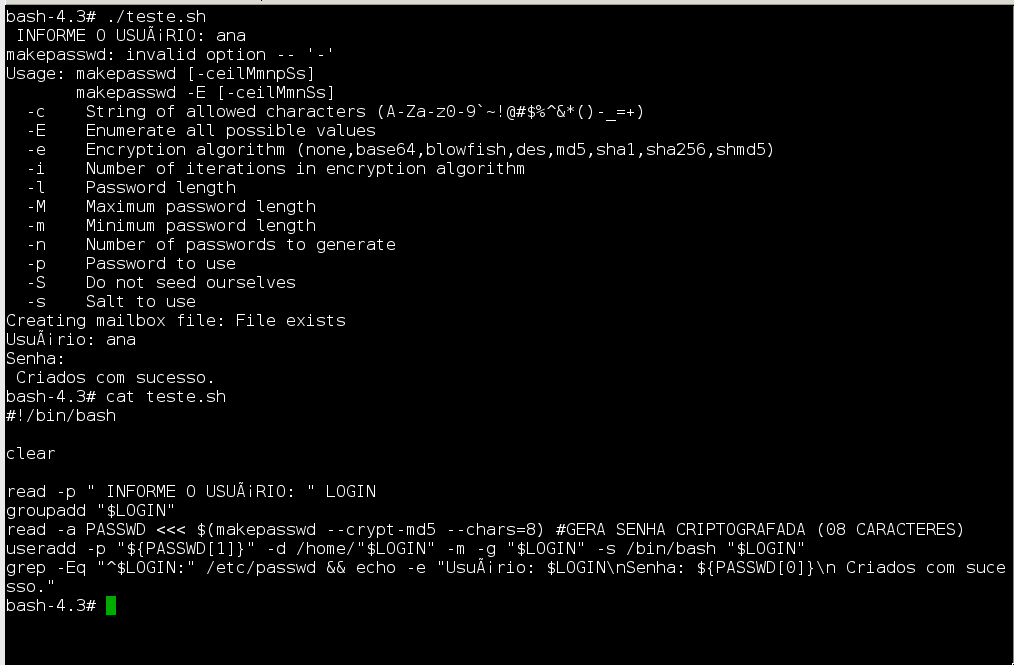
Task: Click the '-s' Salt to use line
Action: (x=111, y=301)
